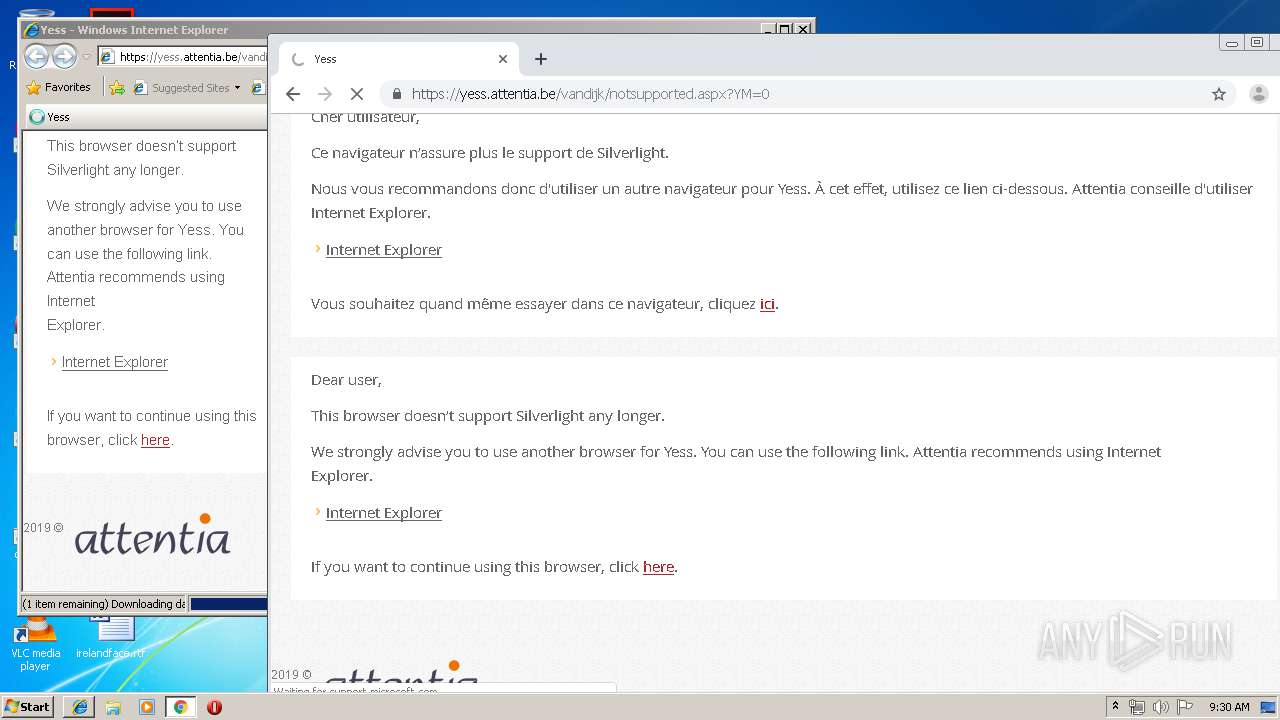Image resolution: width=1280 pixels, height=720 pixels.
Task: Add to Favorites bar star icon
Action: (117, 88)
